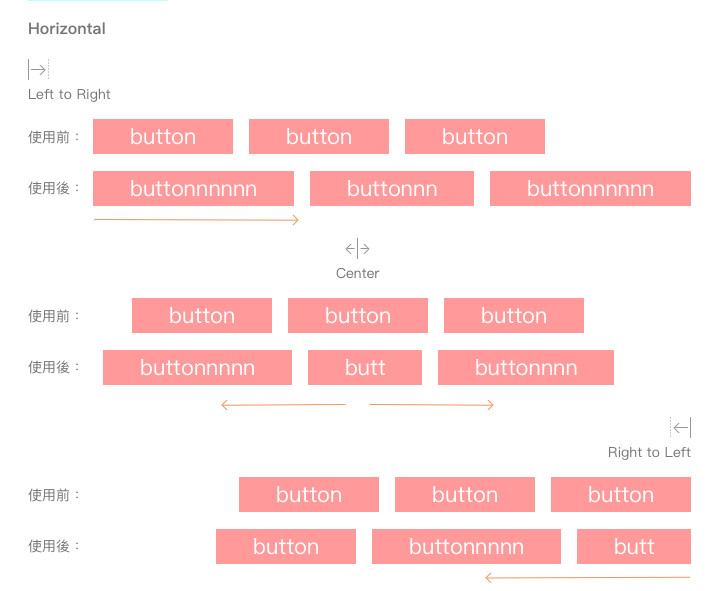
Task: Click the orange arrow at the bottom right
Action: [x=587, y=577]
